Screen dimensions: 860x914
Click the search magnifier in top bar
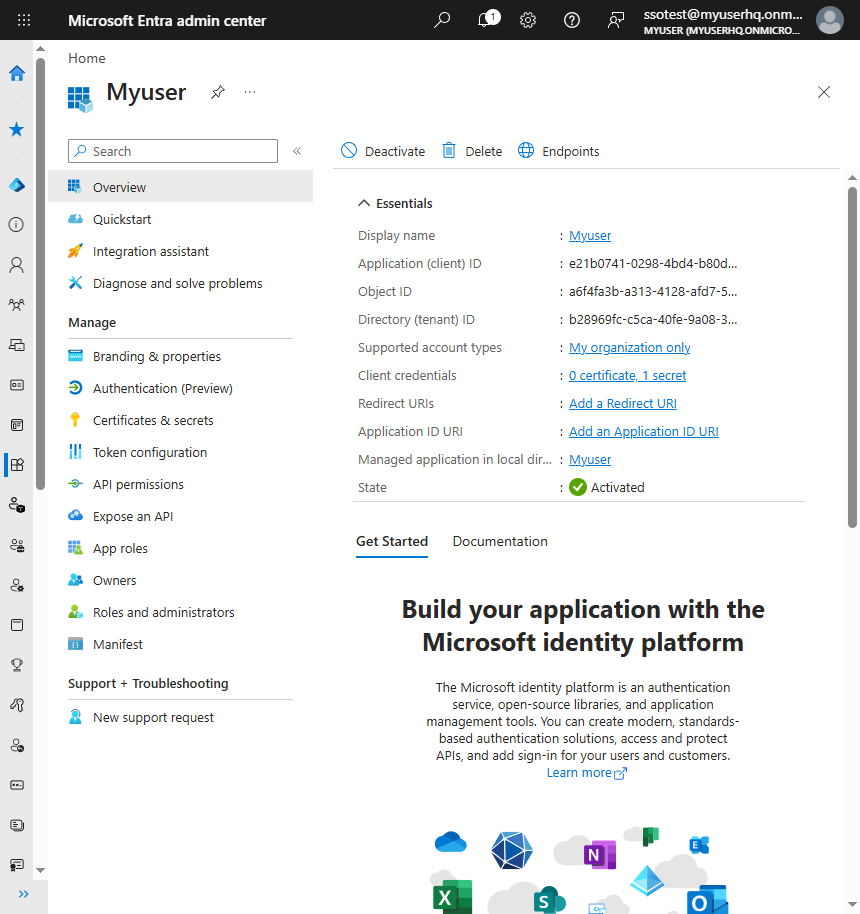(442, 20)
